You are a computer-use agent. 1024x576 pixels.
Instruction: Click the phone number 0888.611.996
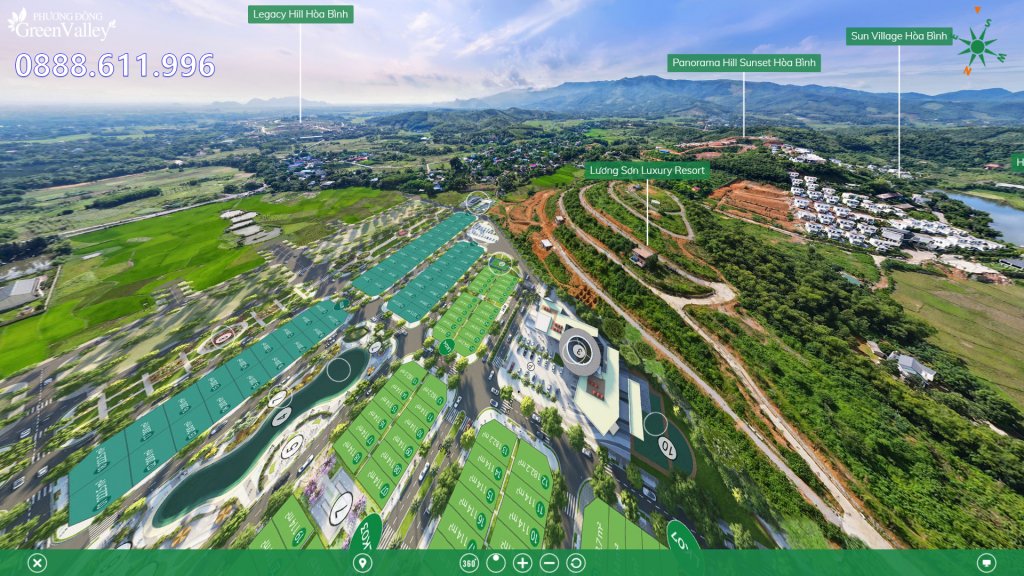115,65
